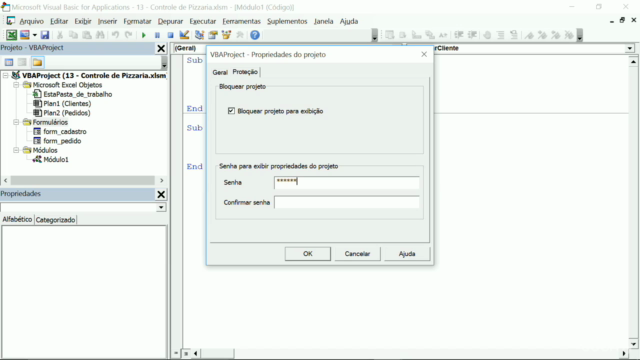Click the Paste toolbar icon
This screenshot has height=360, width=640.
tap(87, 35)
